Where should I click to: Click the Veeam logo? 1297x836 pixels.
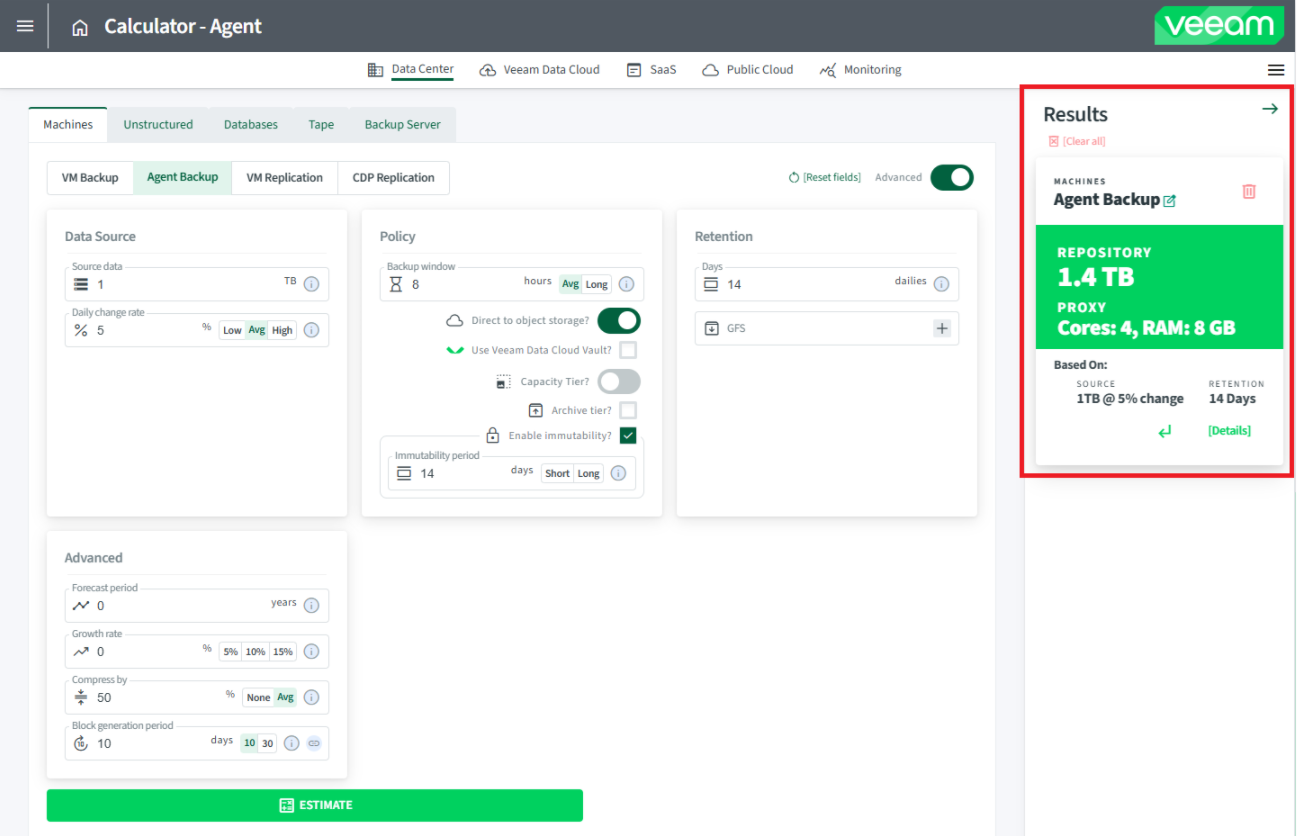point(1219,26)
